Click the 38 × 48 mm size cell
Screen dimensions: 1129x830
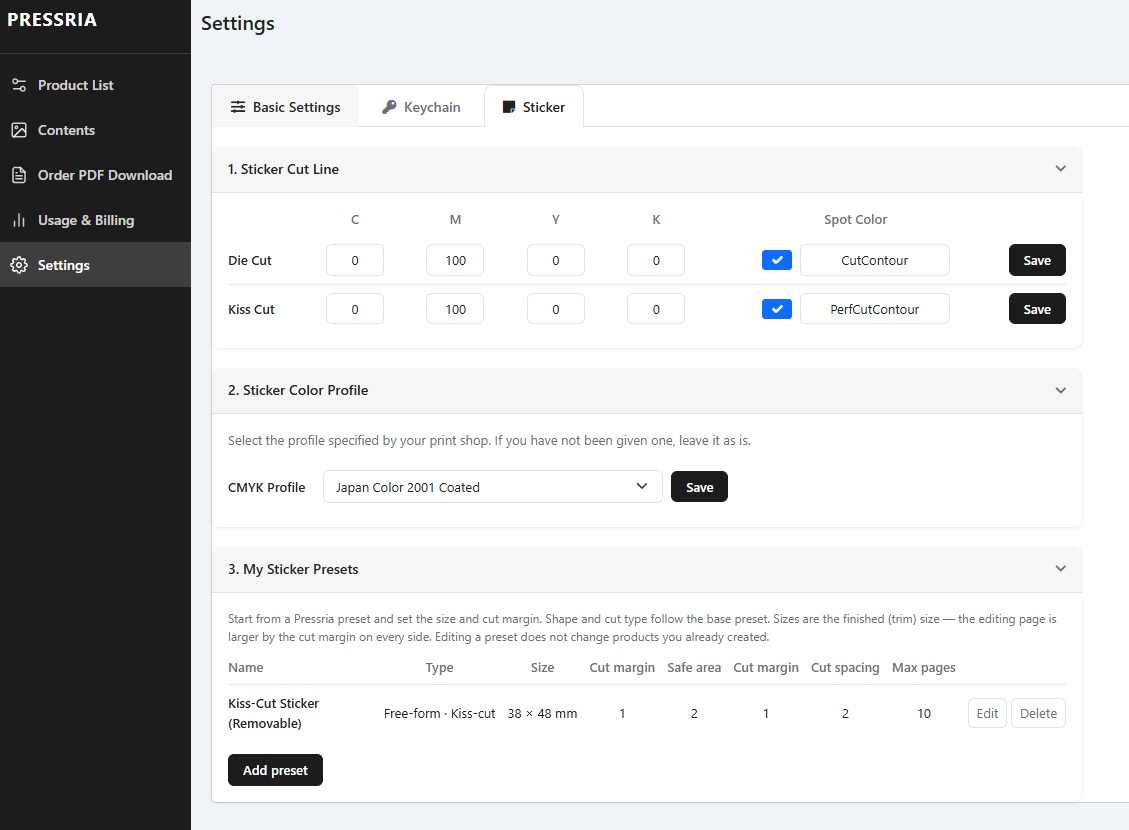(x=542, y=713)
